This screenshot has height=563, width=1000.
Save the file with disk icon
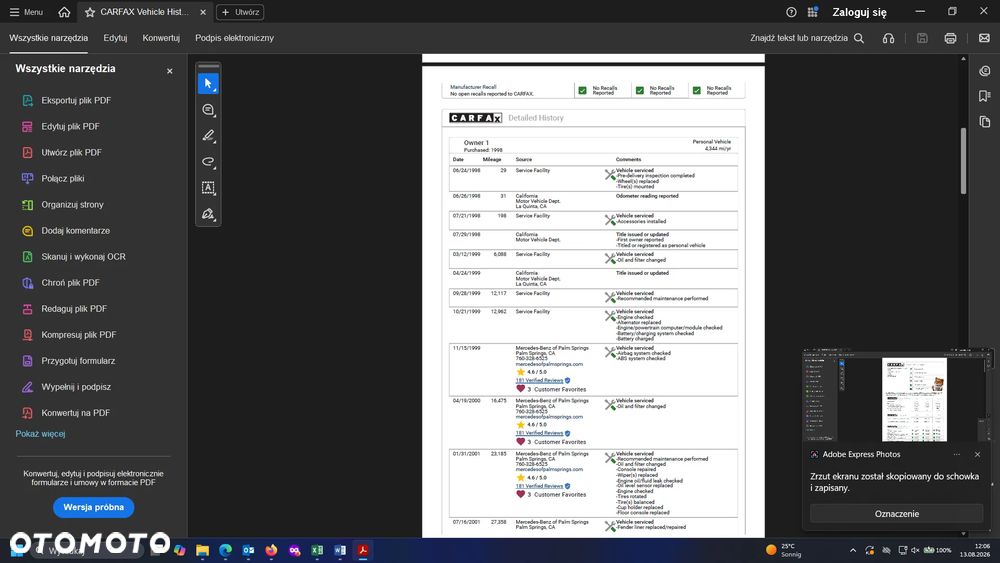click(x=922, y=38)
